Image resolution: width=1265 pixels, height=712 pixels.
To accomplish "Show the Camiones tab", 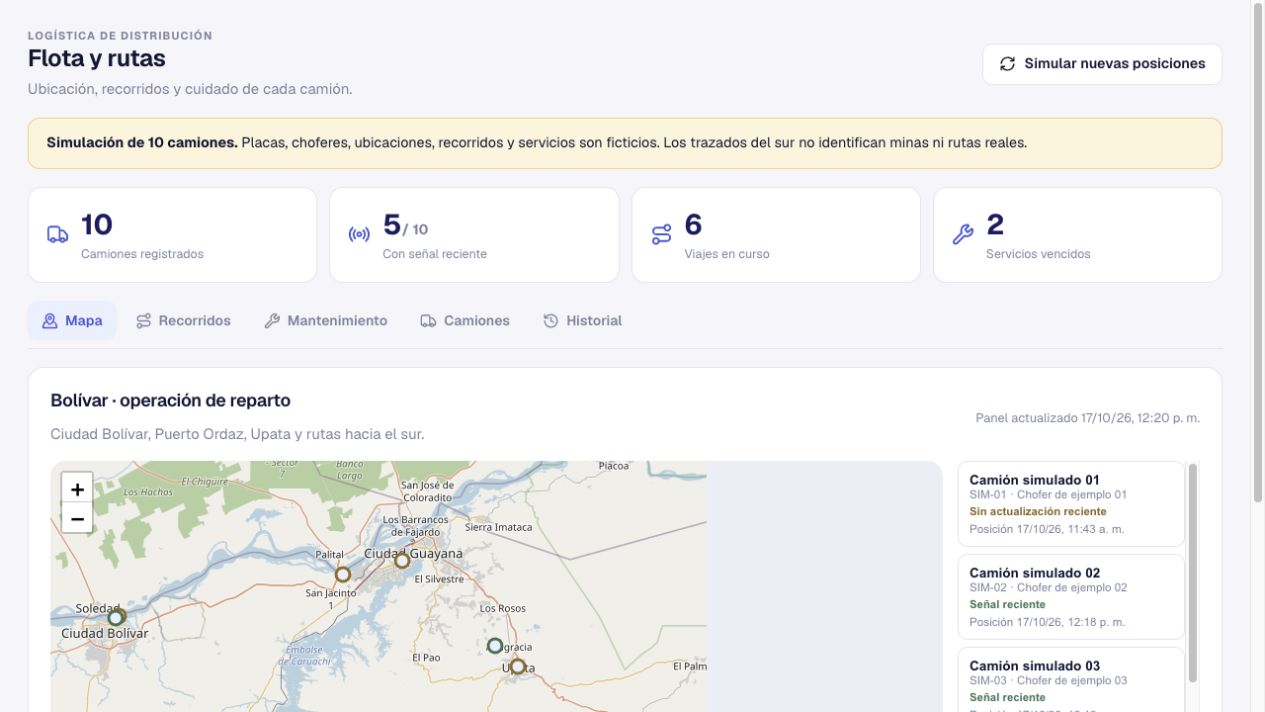I will (x=465, y=321).
